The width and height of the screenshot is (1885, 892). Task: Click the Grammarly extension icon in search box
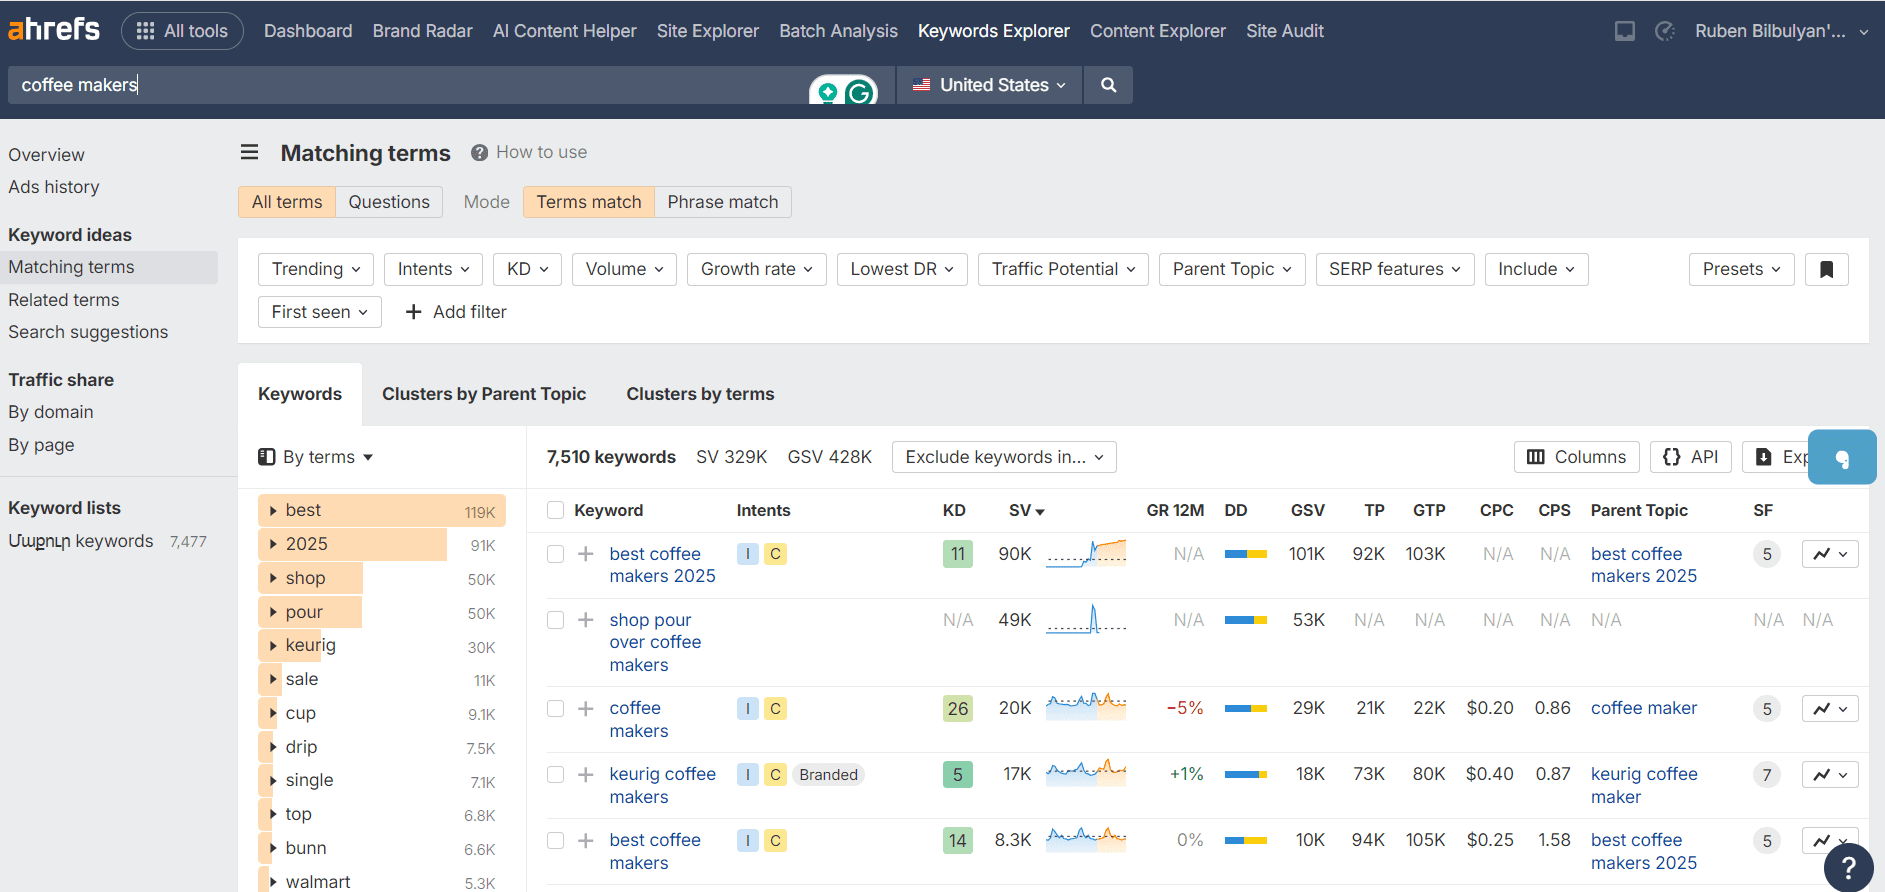tap(859, 92)
